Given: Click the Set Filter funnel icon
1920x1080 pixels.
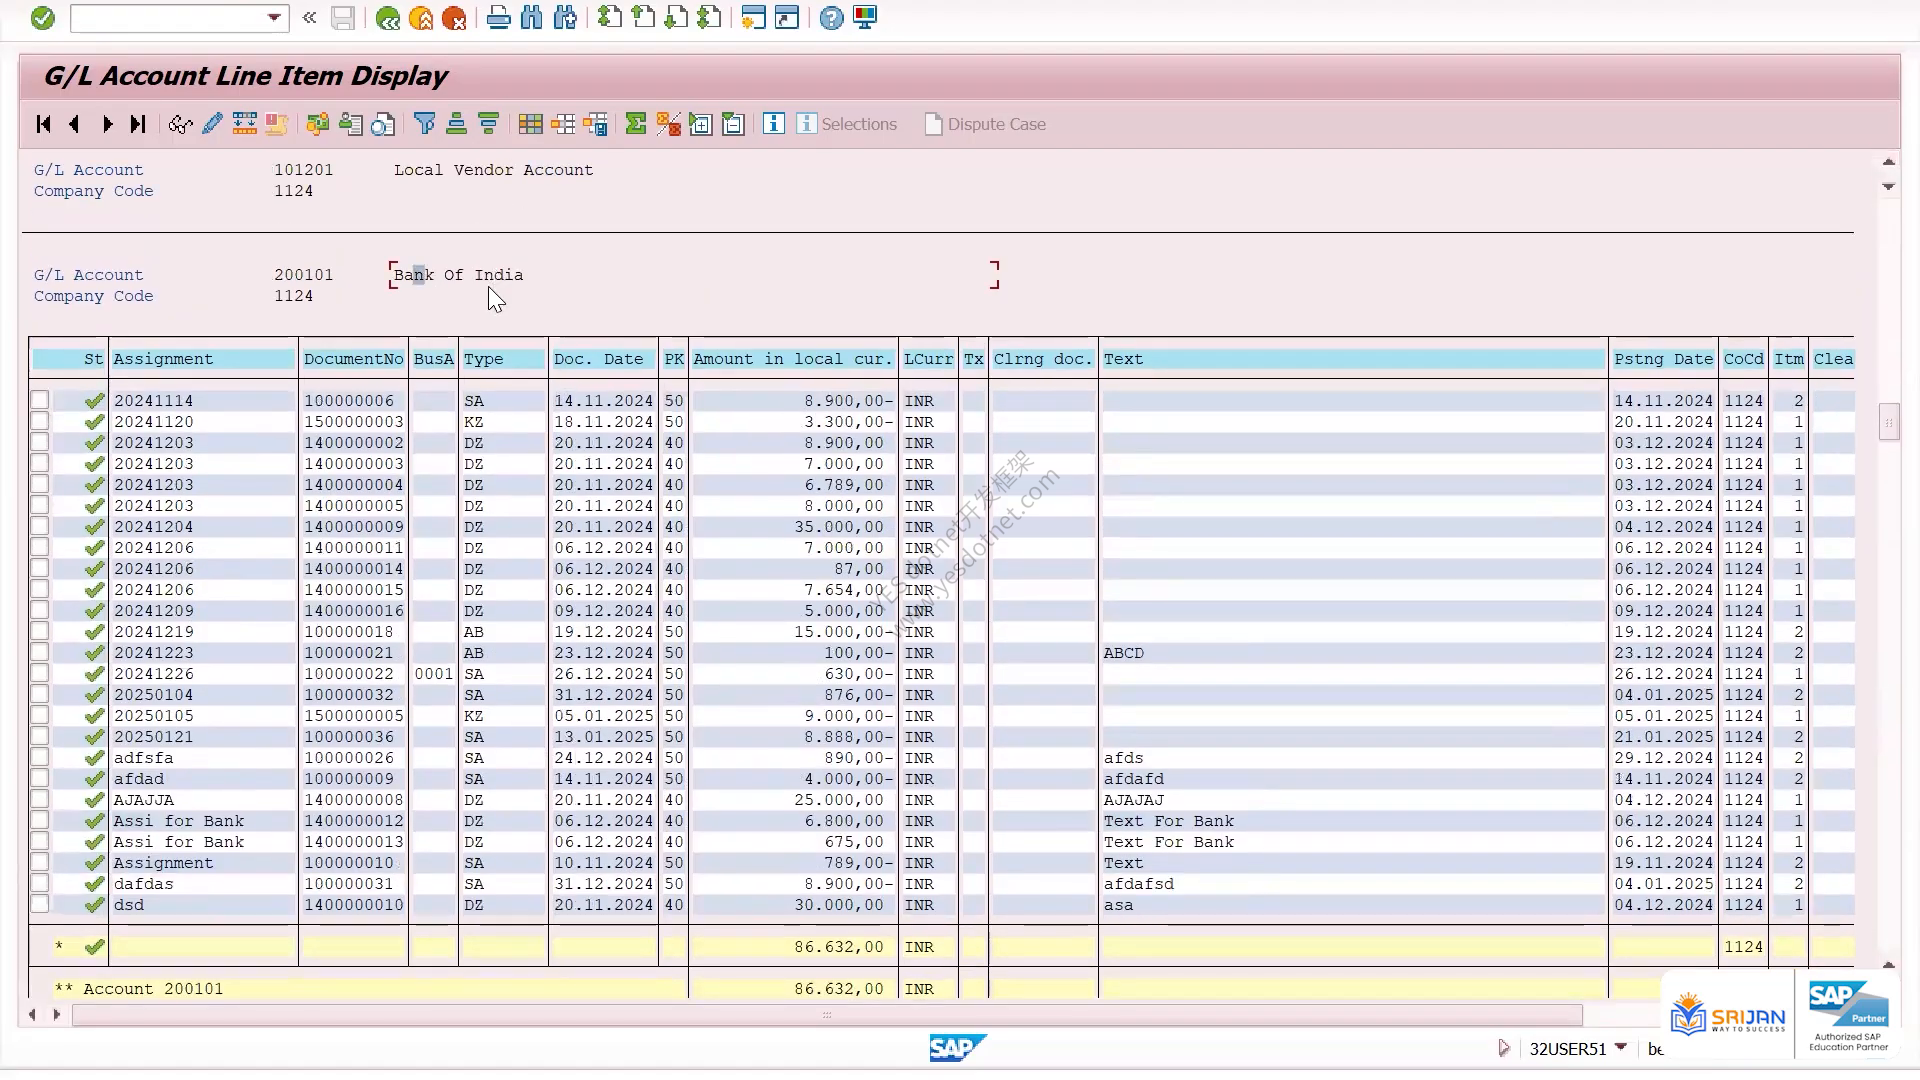Looking at the screenshot, I should 424,124.
